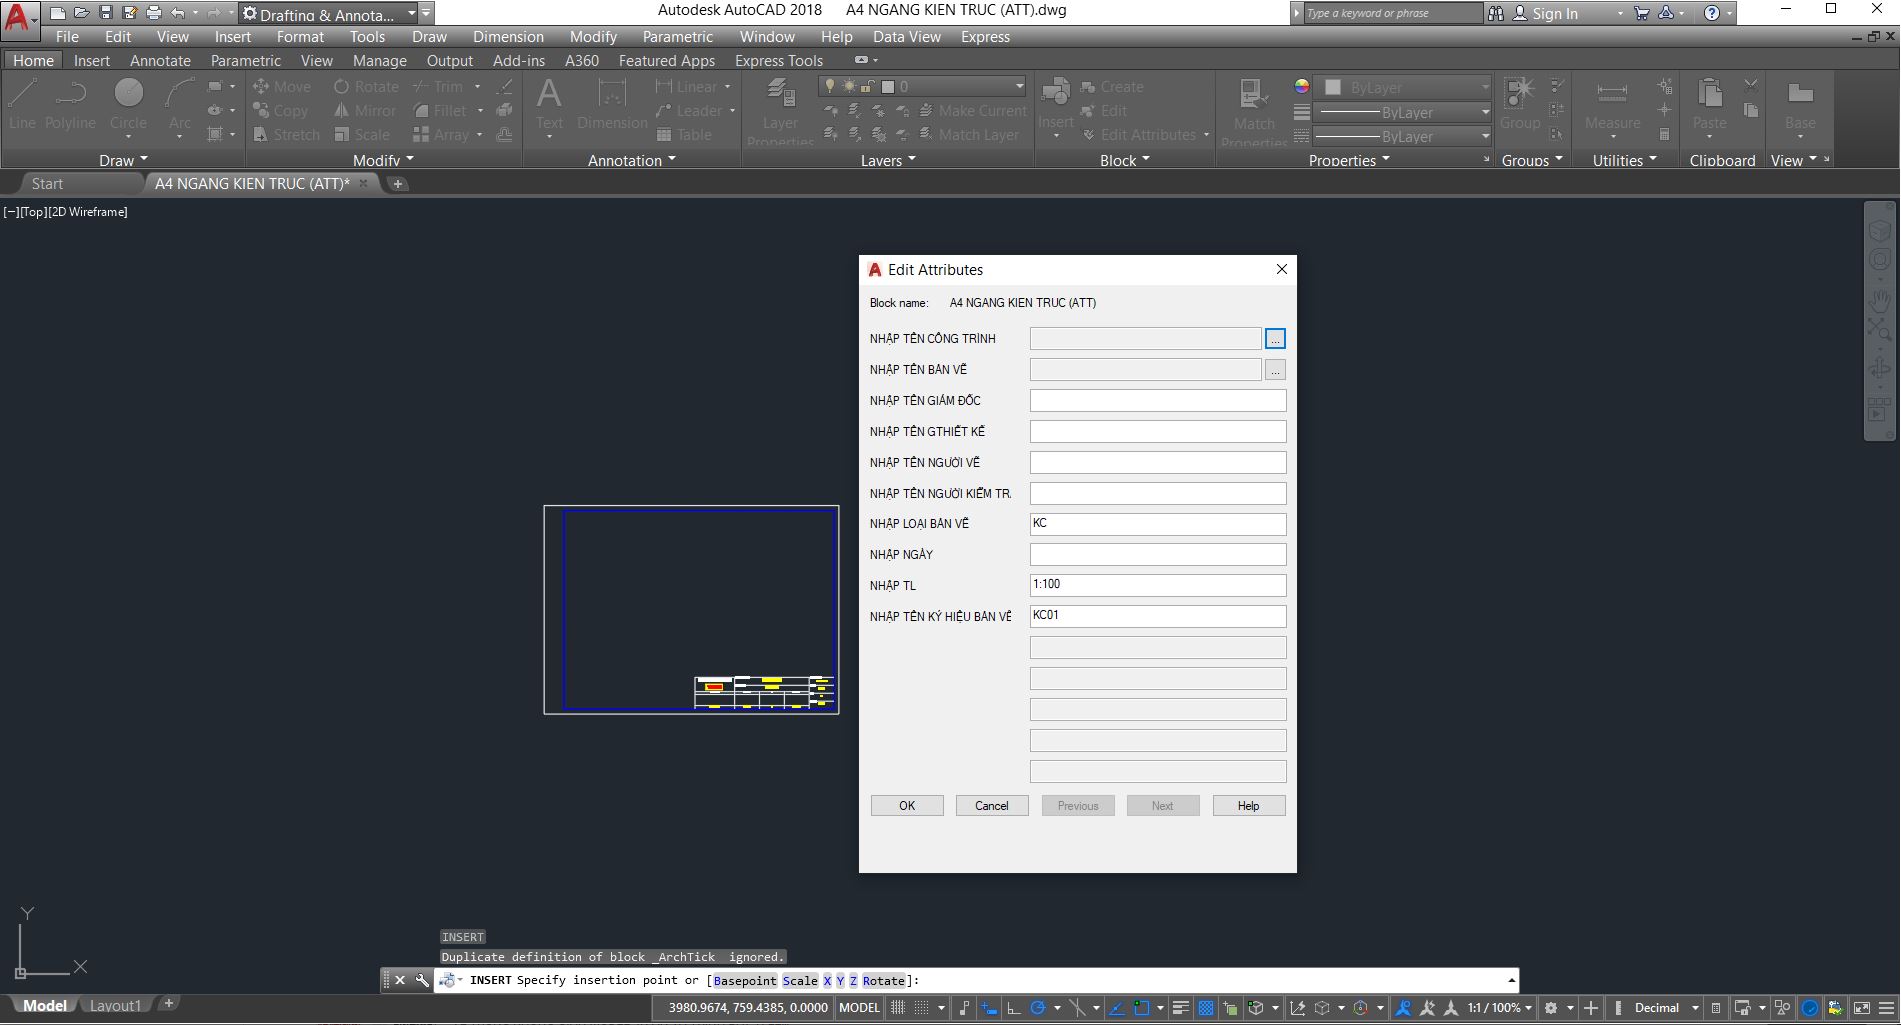Click OK in Edit Attributes dialog
The image size is (1901, 1025).
tap(907, 806)
